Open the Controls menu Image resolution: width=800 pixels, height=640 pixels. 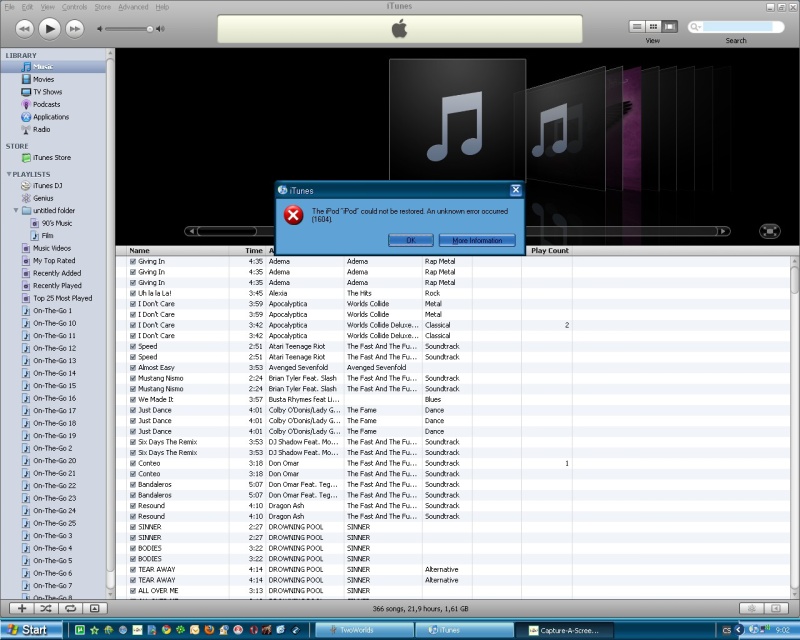pyautogui.click(x=74, y=7)
